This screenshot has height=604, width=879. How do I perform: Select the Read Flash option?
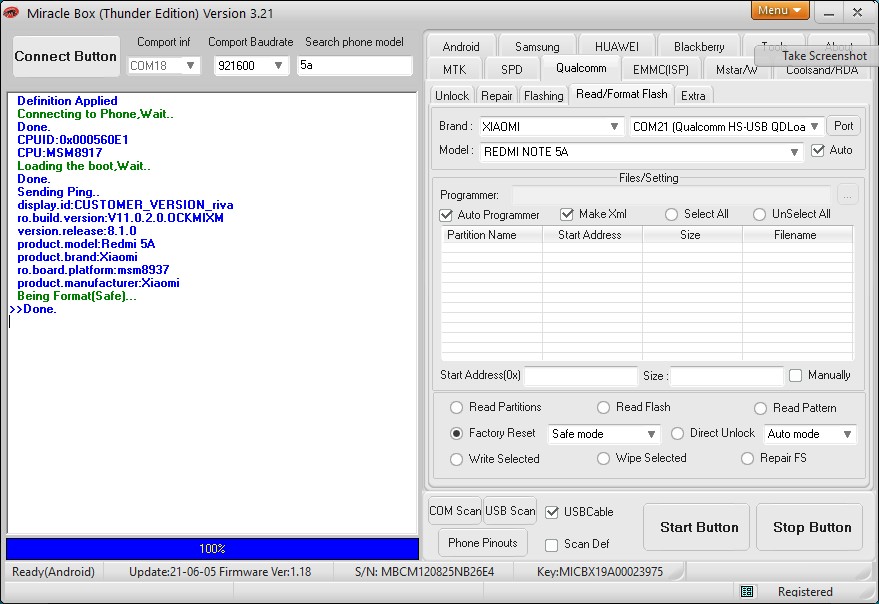pyautogui.click(x=603, y=407)
